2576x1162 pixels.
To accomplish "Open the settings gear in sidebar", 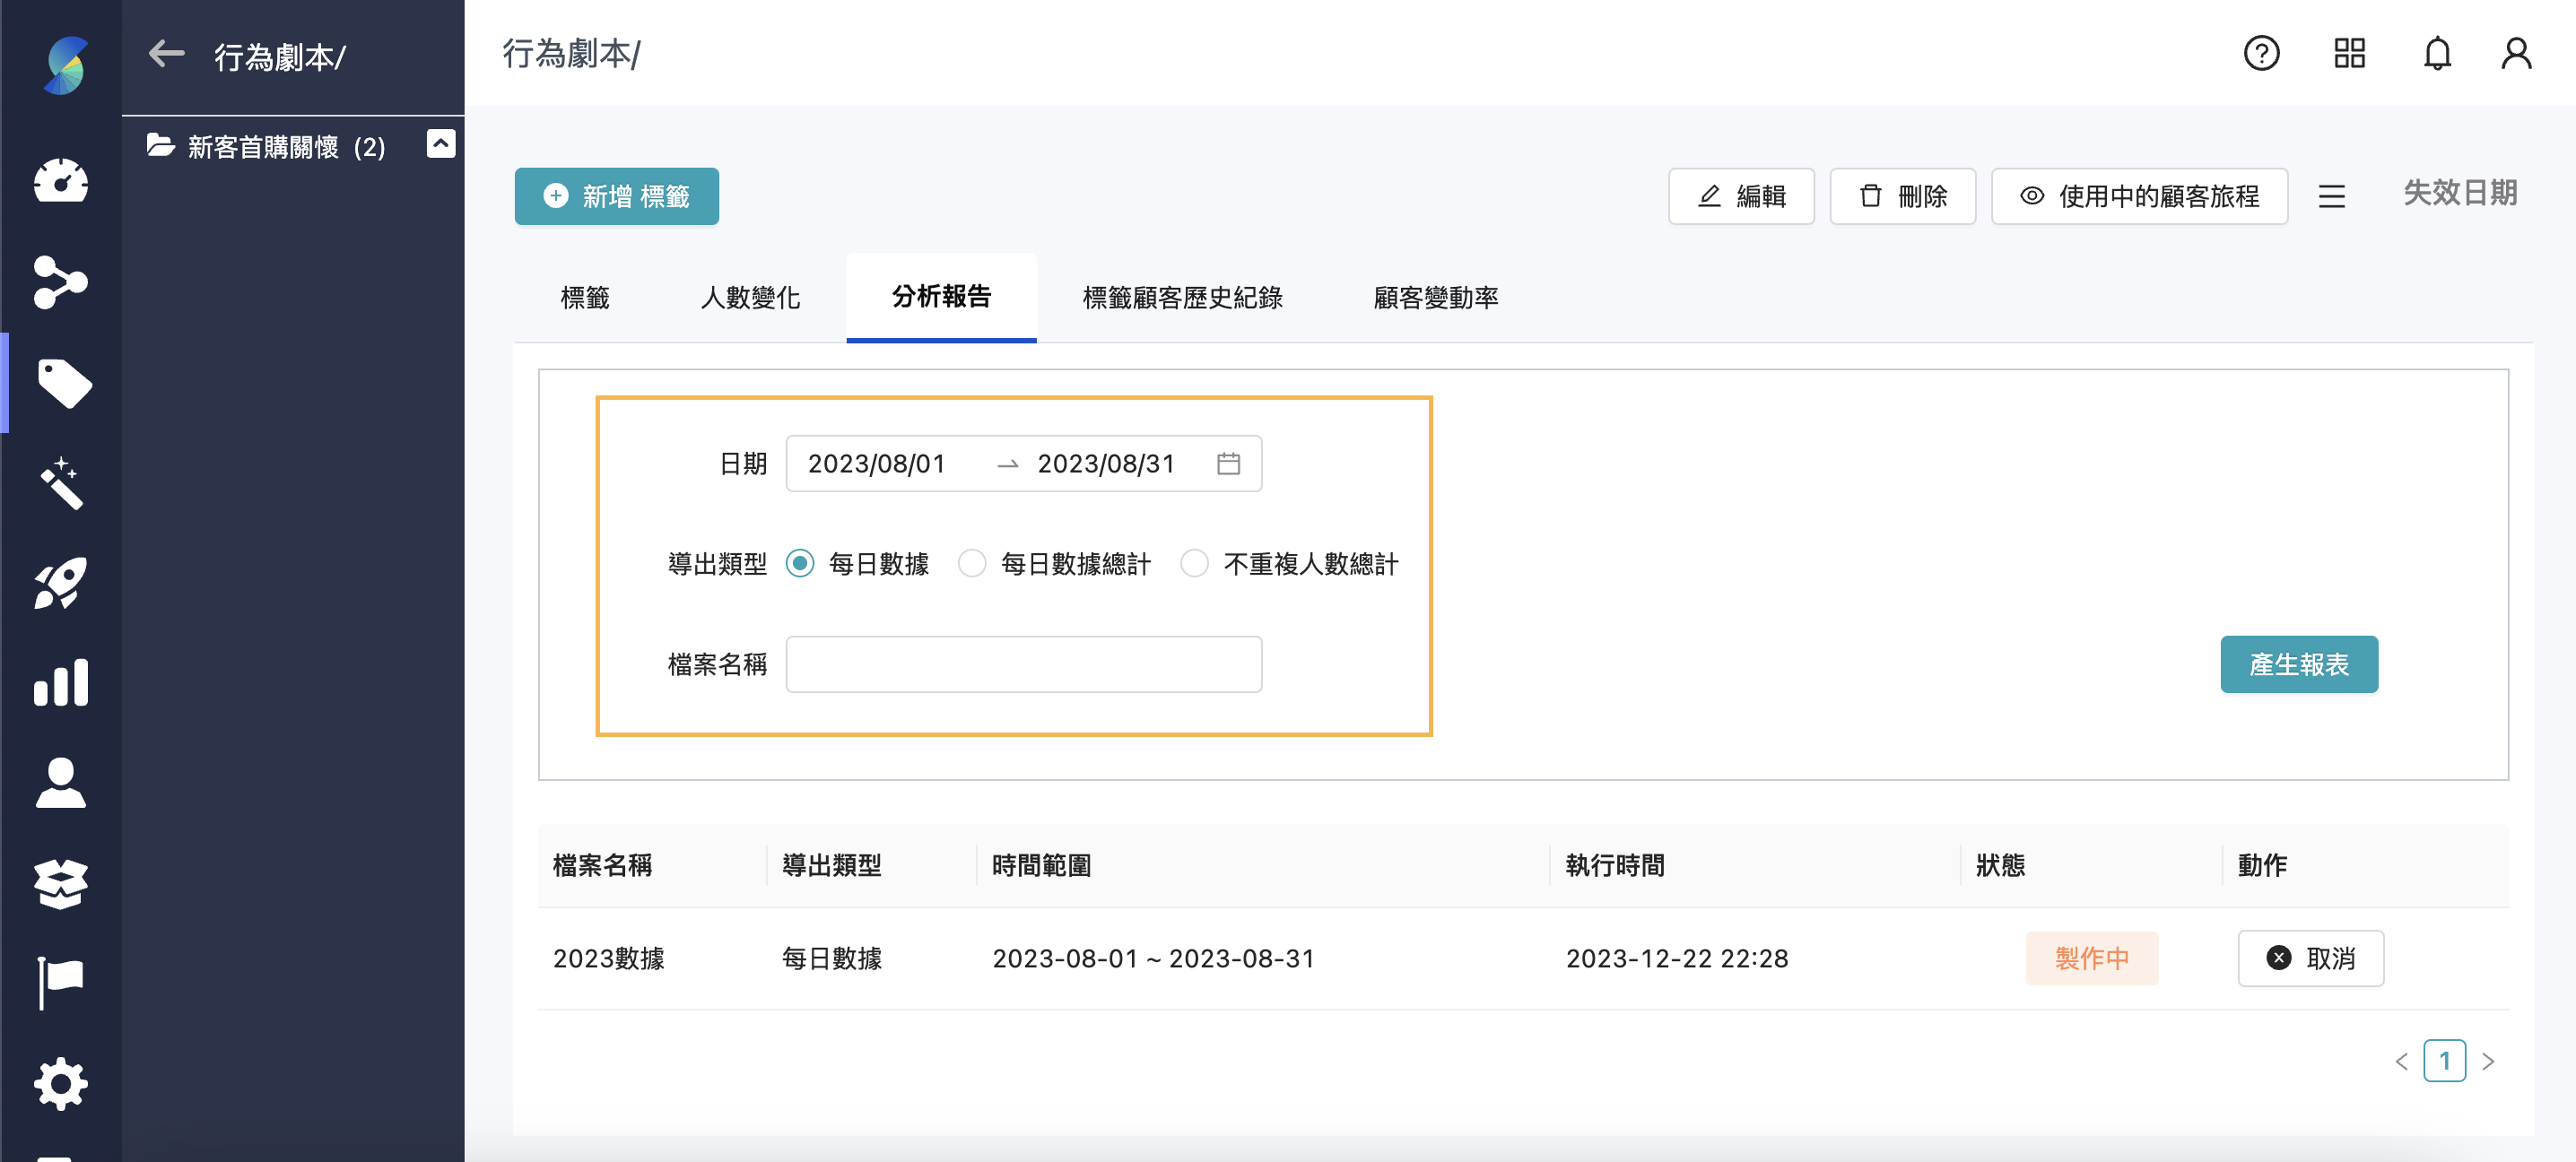I will coord(61,1083).
